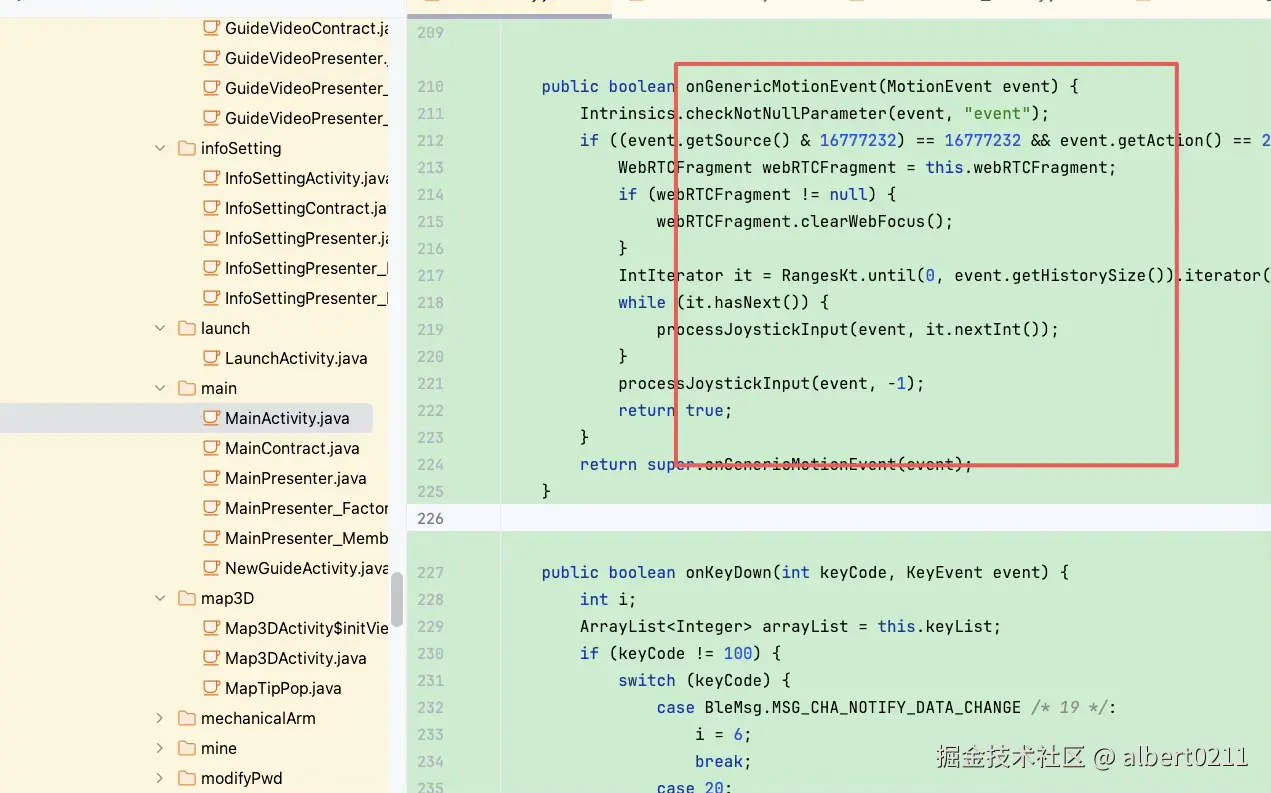Click the folder icon of infoSetting package
Image resolution: width=1271 pixels, height=793 pixels.
pyautogui.click(x=187, y=148)
